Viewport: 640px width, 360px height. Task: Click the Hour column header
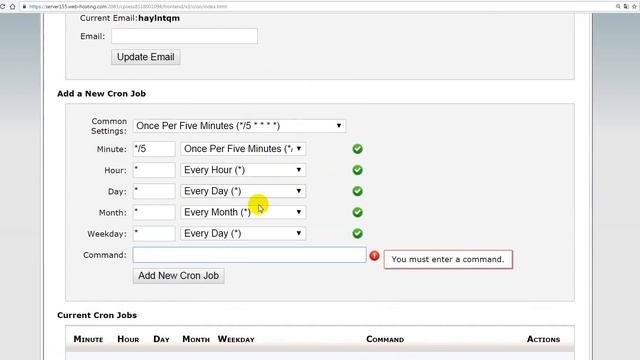pyautogui.click(x=128, y=339)
